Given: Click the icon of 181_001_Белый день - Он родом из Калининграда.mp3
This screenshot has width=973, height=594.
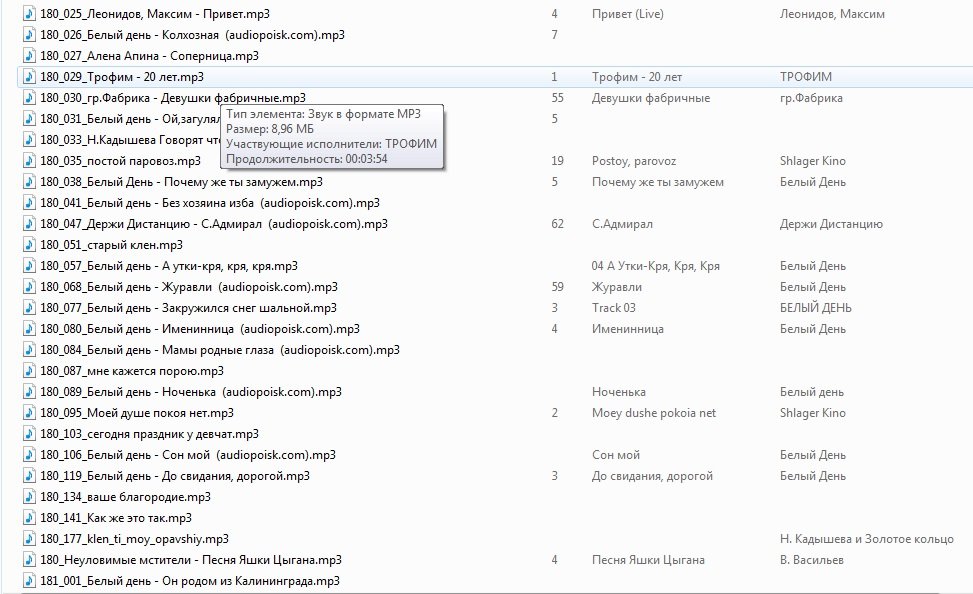Looking at the screenshot, I should (29, 581).
